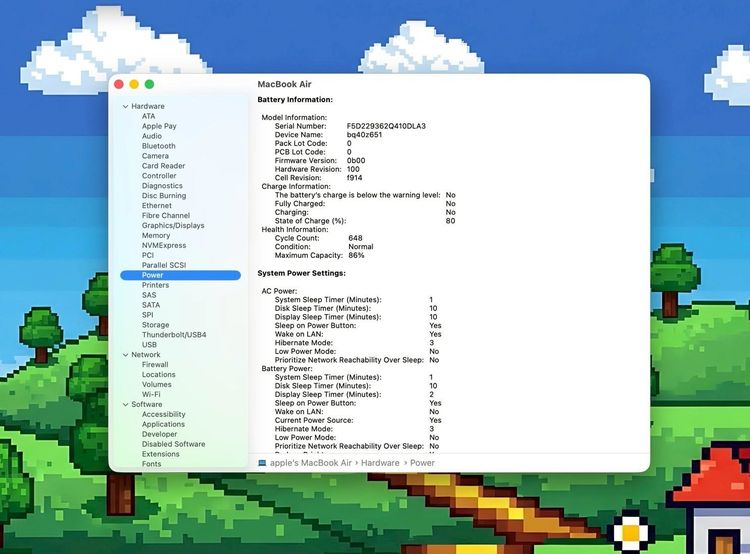750x554 pixels.
Task: Collapse the Software section chevron
Action: point(125,404)
